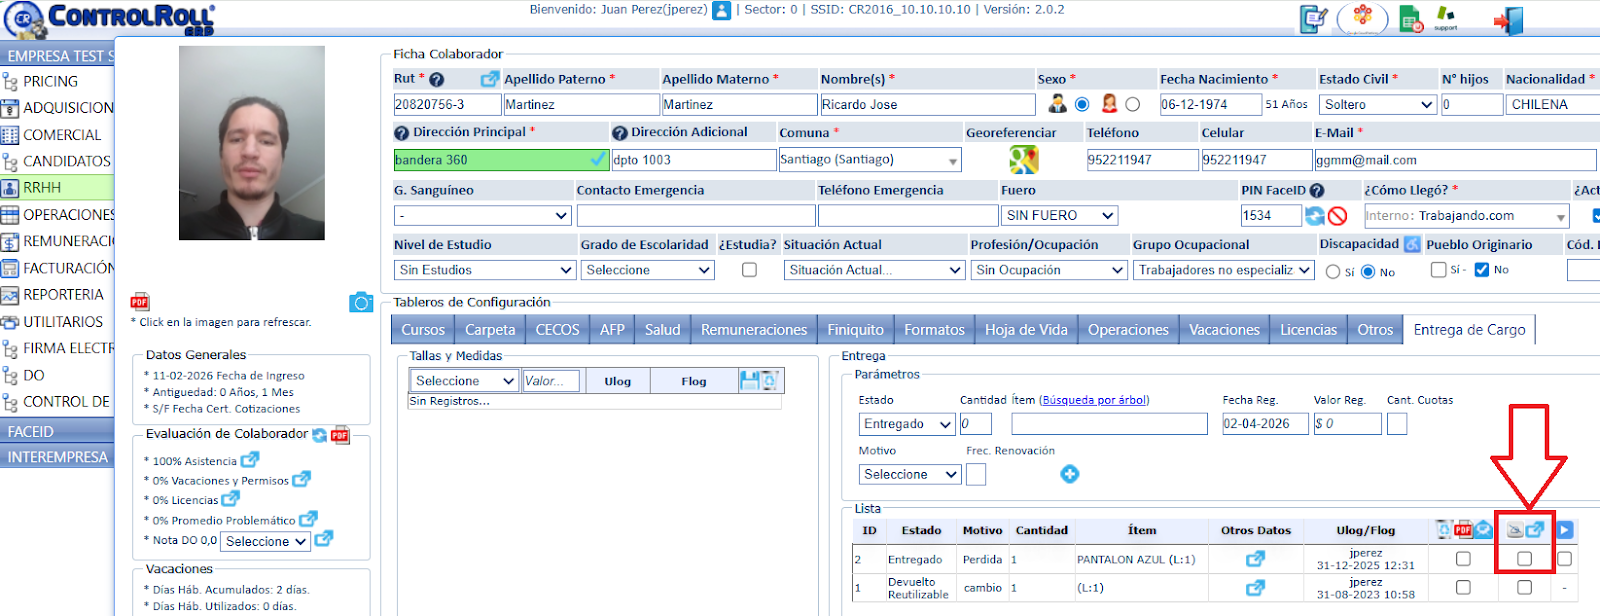Click the Contacto Emergencia input field
Screen dimensions: 1600x616
coord(695,216)
